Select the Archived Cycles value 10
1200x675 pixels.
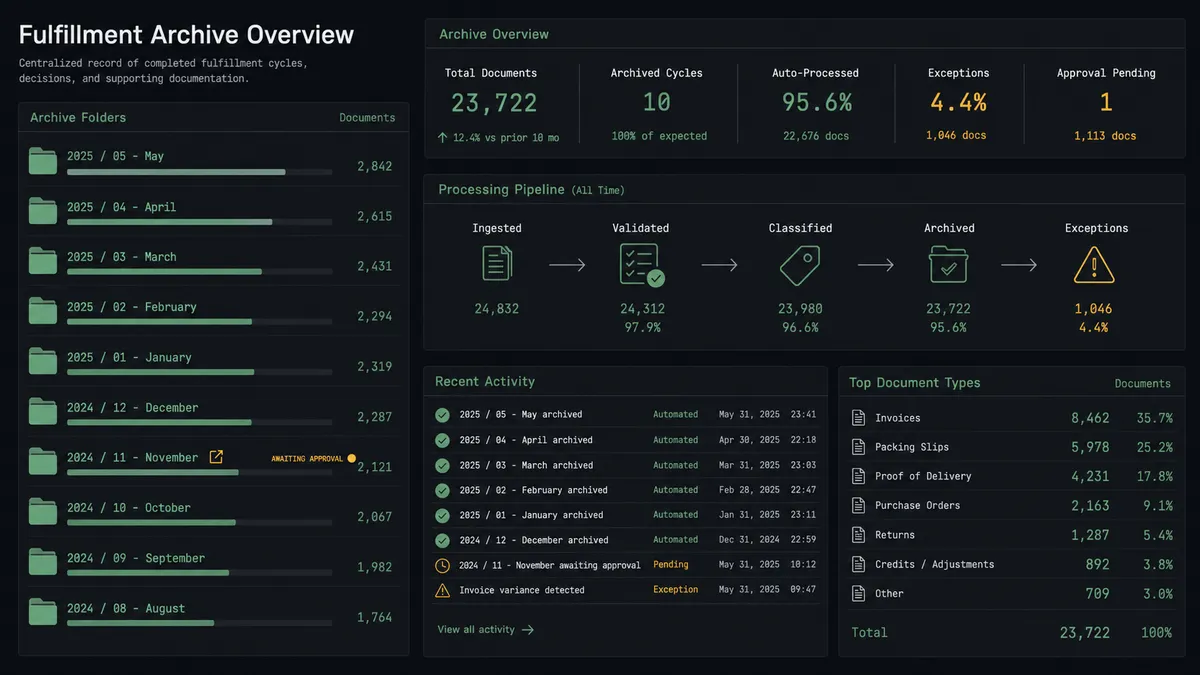pyautogui.click(x=657, y=102)
